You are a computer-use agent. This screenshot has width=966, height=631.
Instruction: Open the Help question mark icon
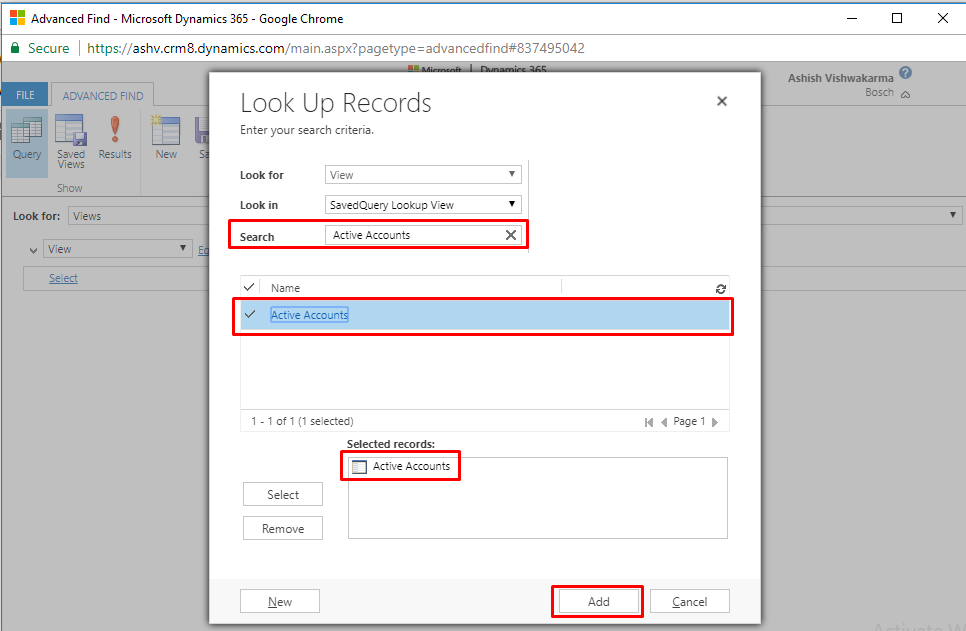coord(905,73)
